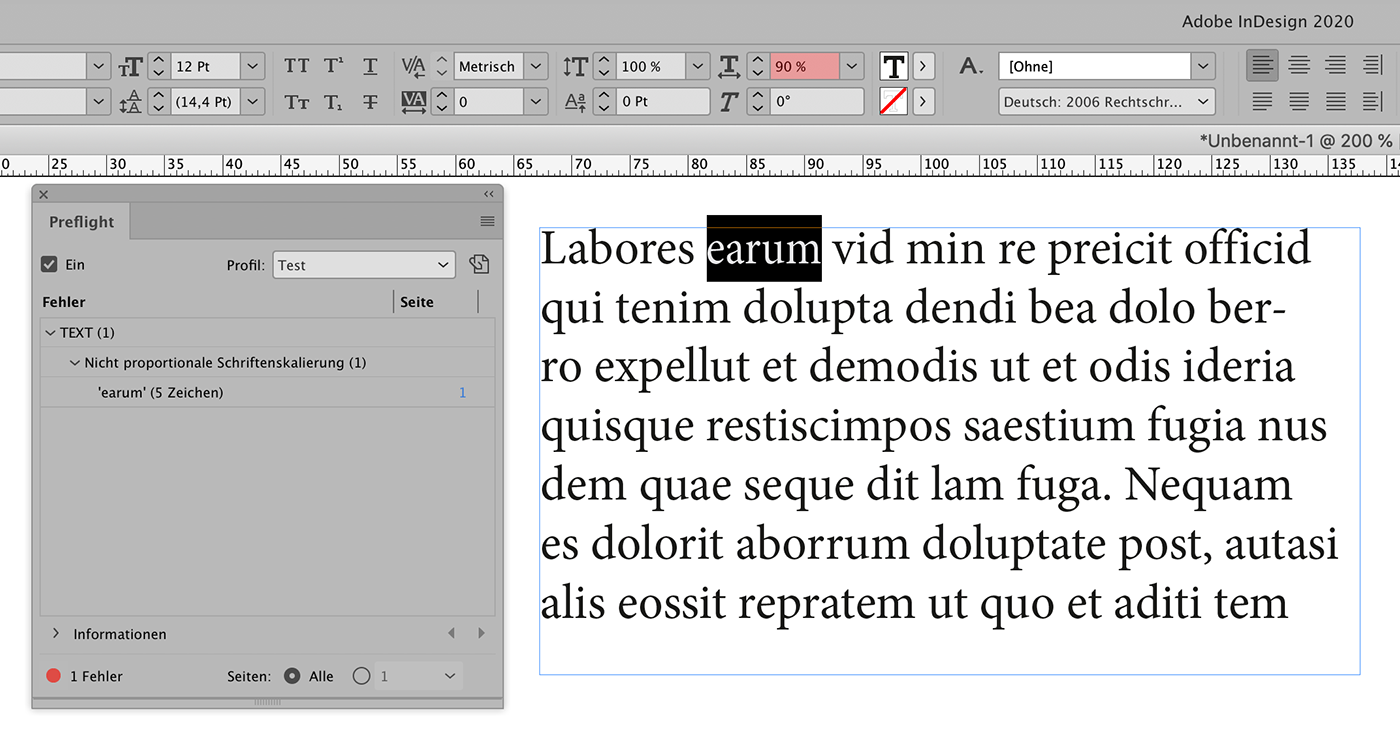The width and height of the screenshot is (1400, 735).
Task: Open the stroke swatch flyout arrow
Action: [x=923, y=102]
